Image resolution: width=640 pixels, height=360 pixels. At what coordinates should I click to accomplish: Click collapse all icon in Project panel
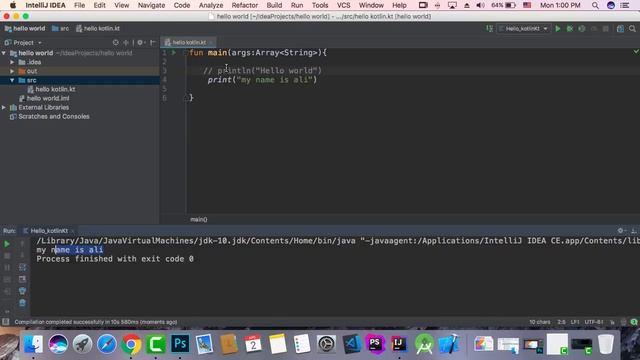[x=126, y=42]
